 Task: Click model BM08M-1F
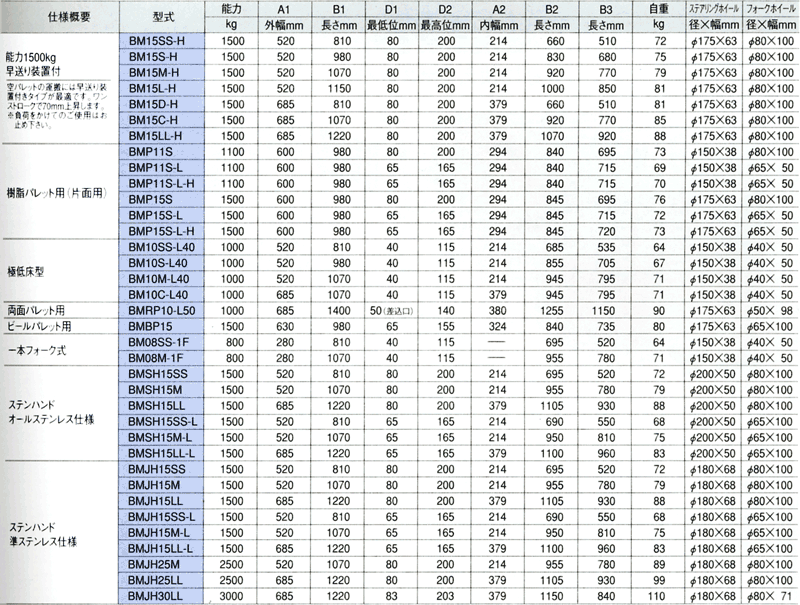click(162, 358)
